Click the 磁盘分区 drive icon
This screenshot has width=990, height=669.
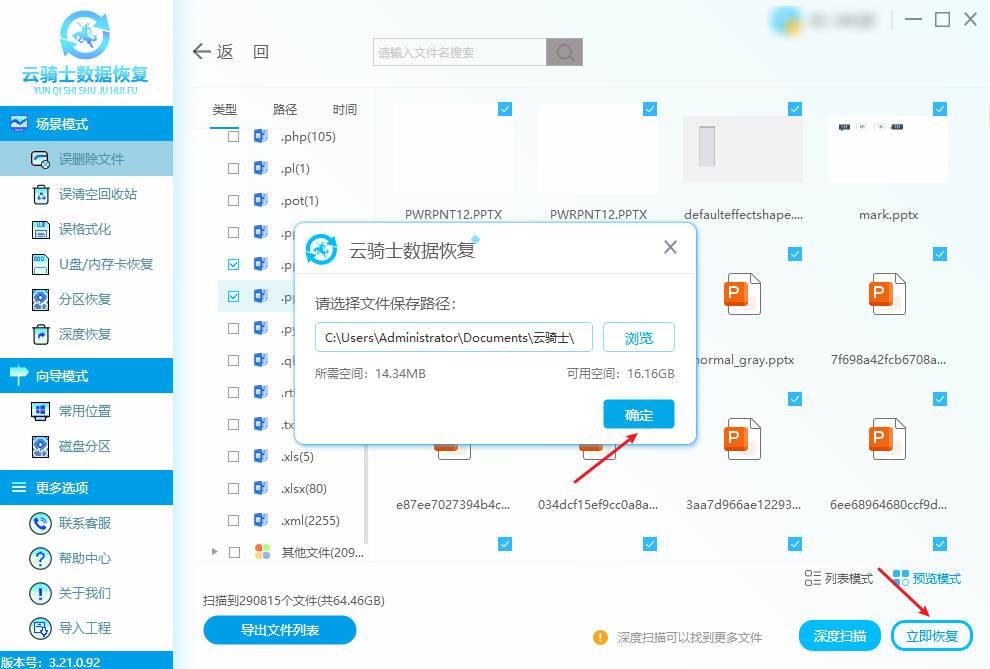coord(40,446)
